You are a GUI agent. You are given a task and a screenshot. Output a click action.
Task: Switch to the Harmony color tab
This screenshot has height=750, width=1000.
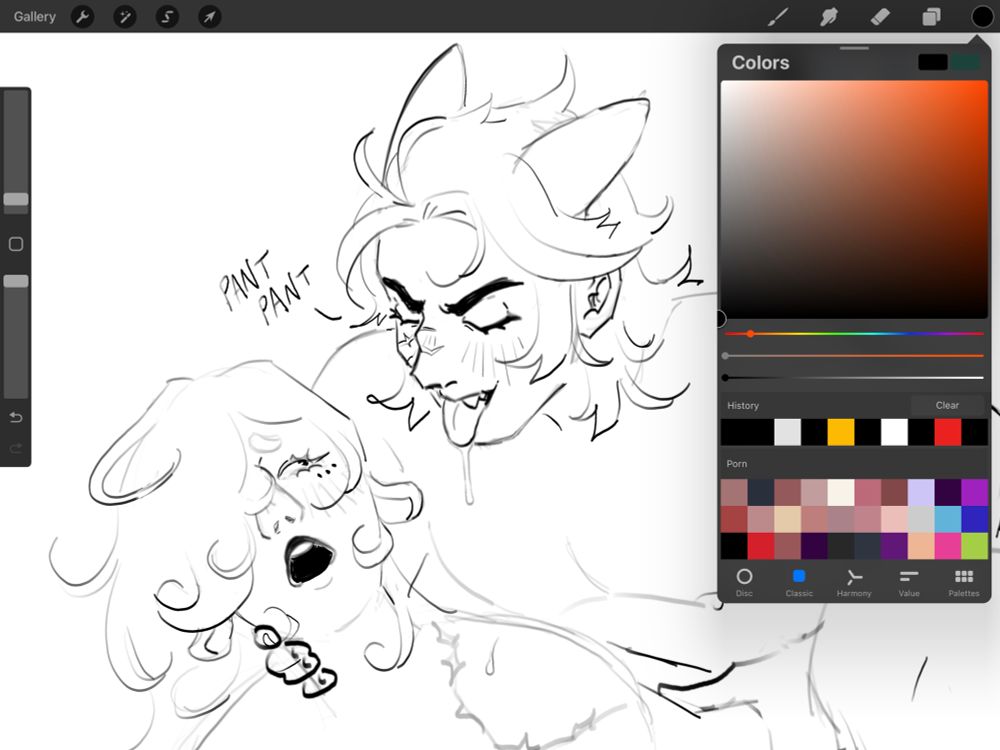(x=854, y=582)
